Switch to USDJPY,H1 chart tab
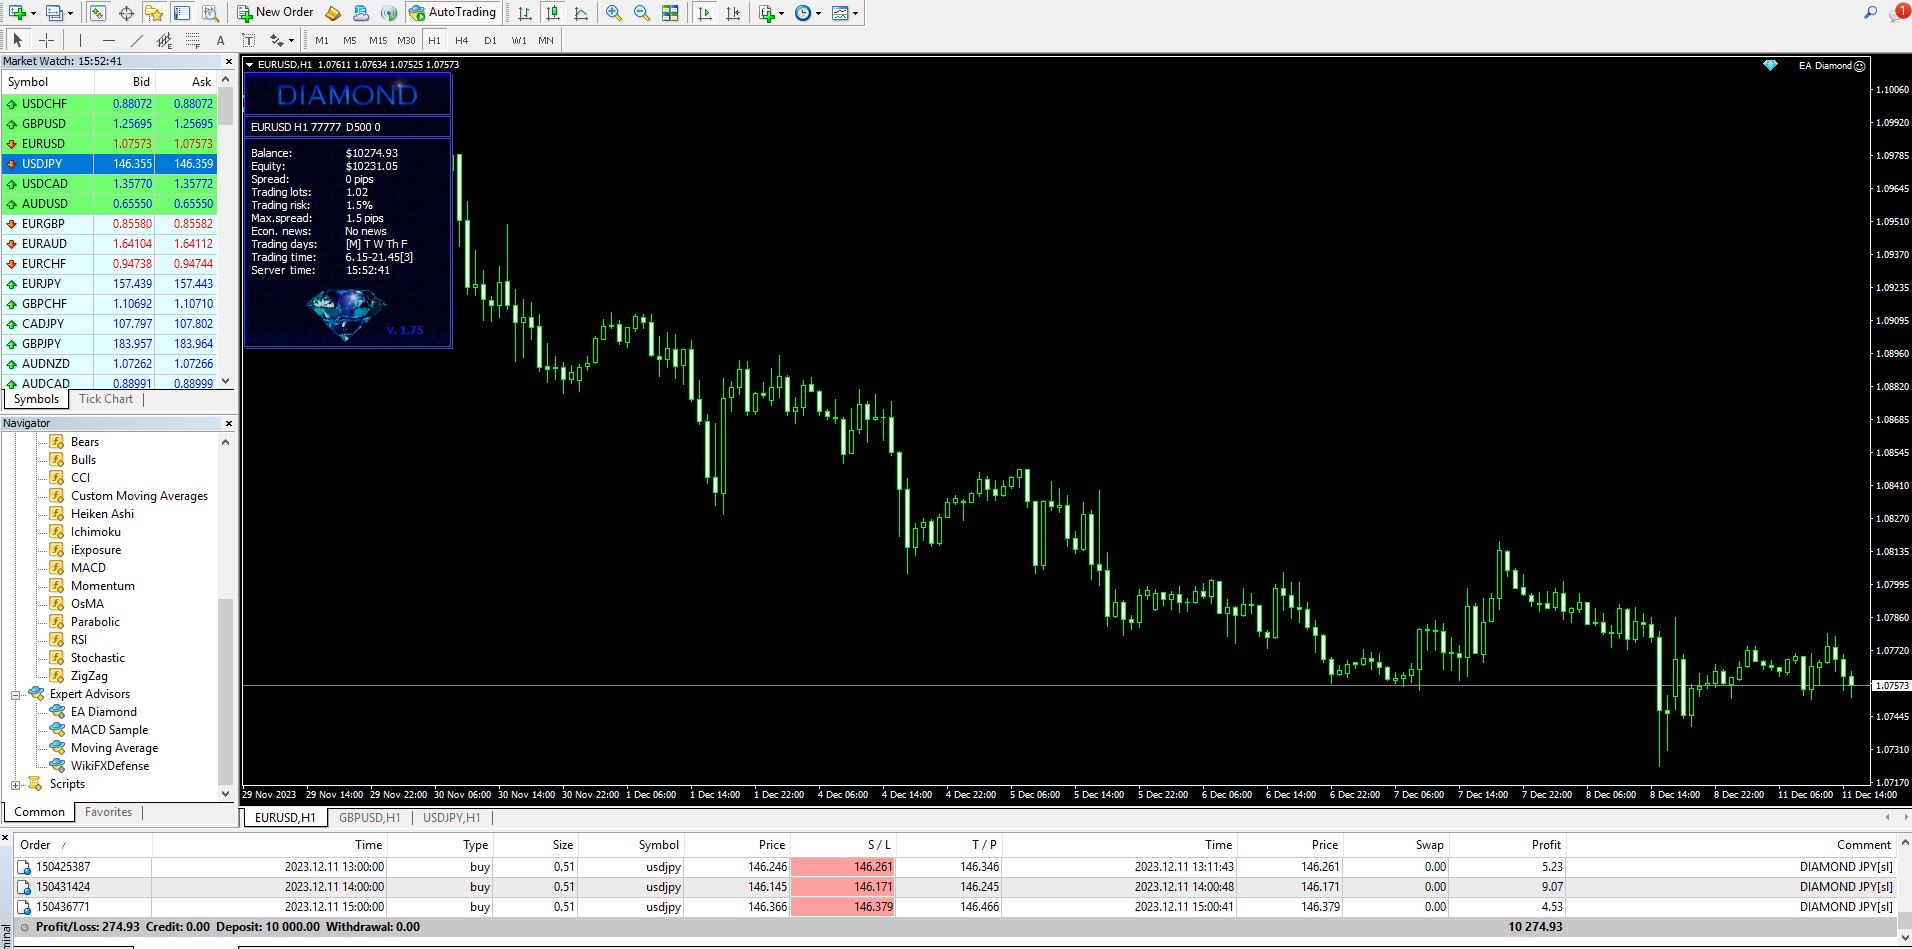Viewport: 1912px width, 949px height. (x=451, y=818)
